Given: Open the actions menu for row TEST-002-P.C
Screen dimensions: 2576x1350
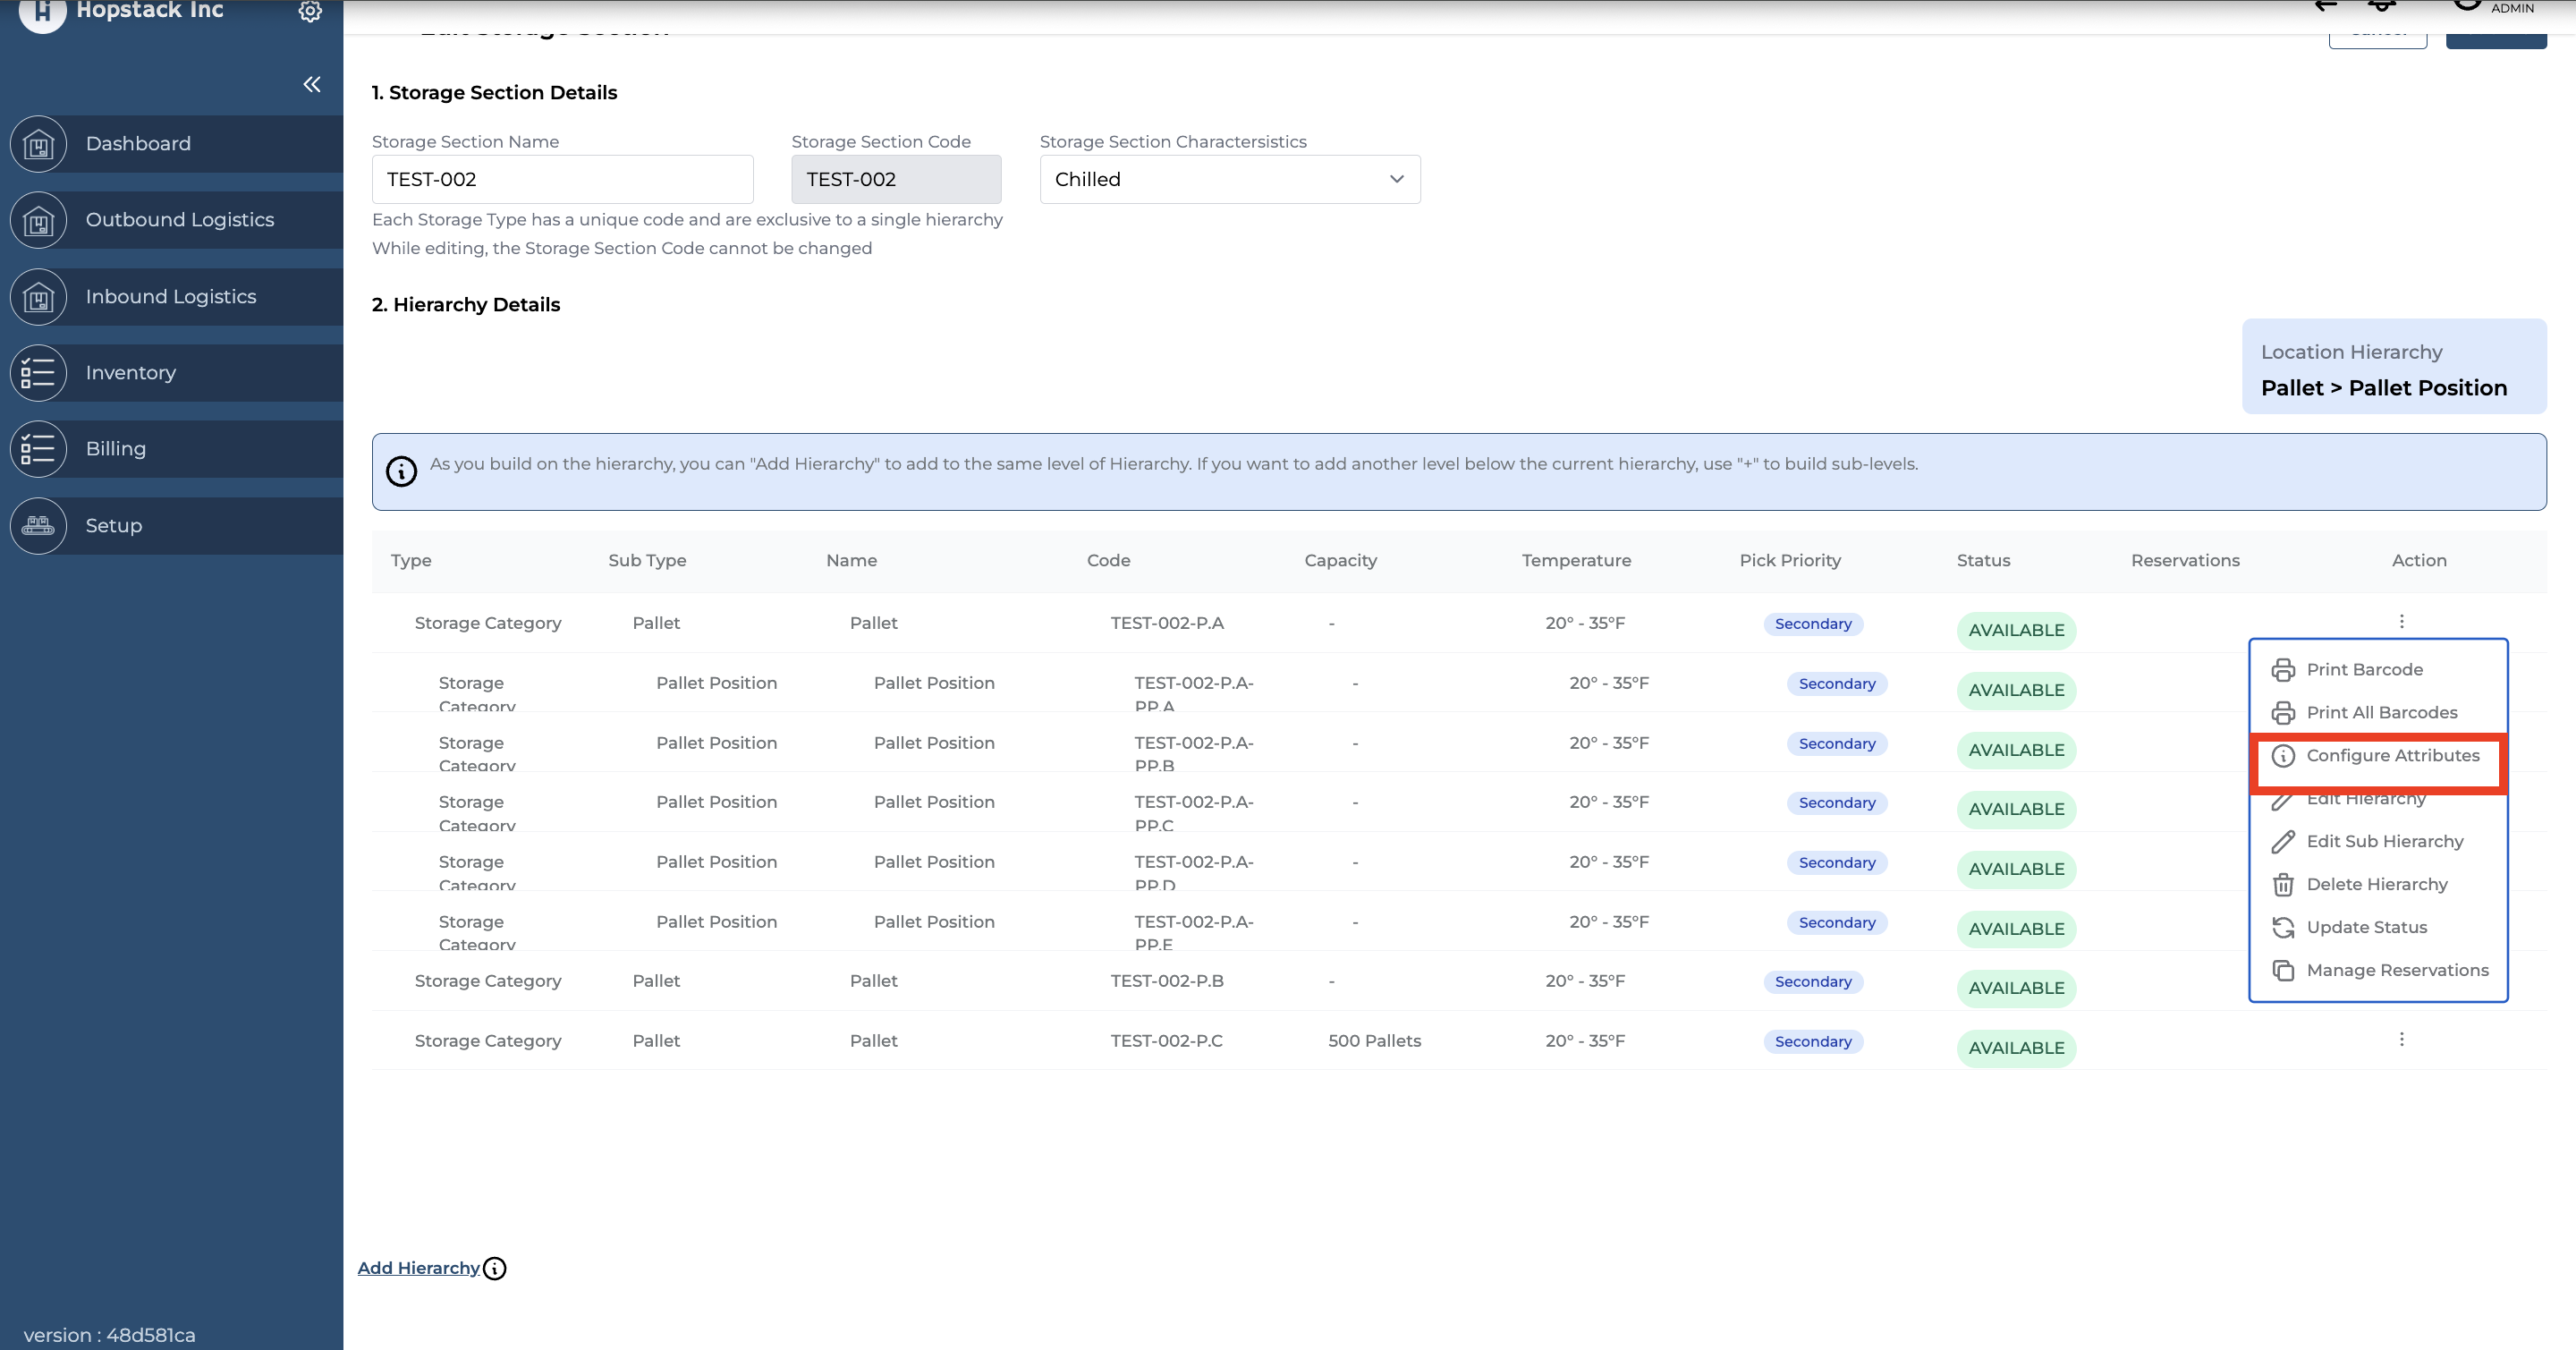Looking at the screenshot, I should click(x=2401, y=1040).
